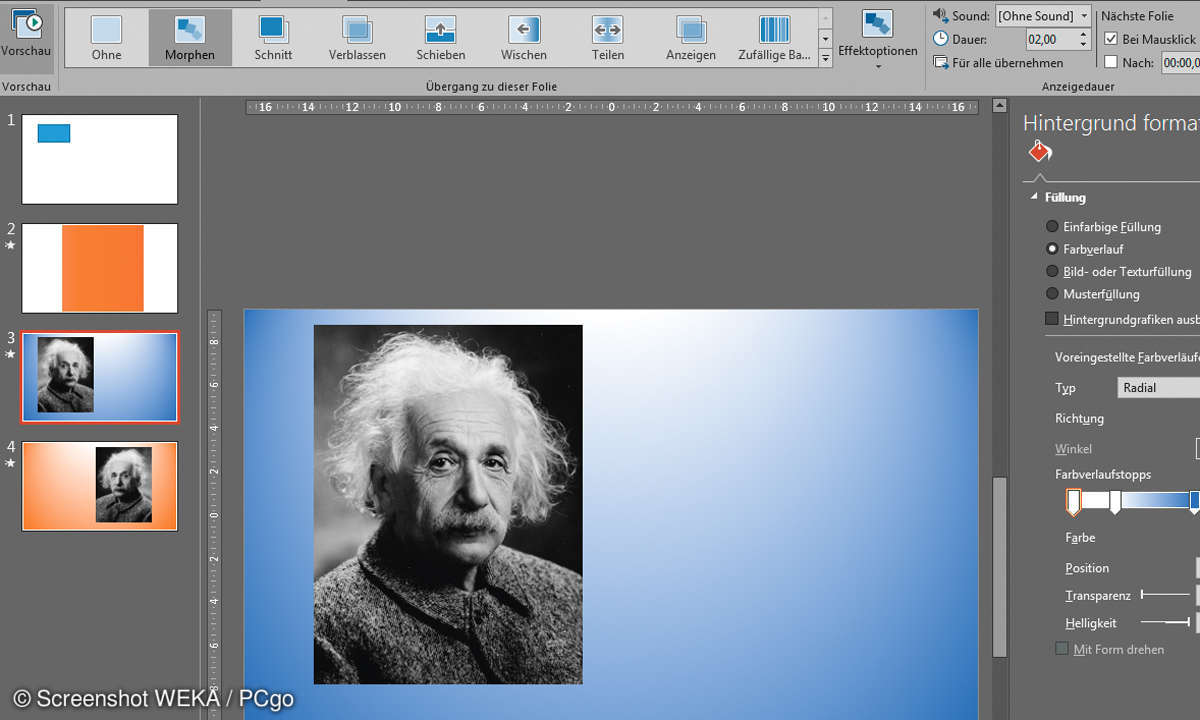
Task: Select the Schieben transition
Action: click(441, 37)
